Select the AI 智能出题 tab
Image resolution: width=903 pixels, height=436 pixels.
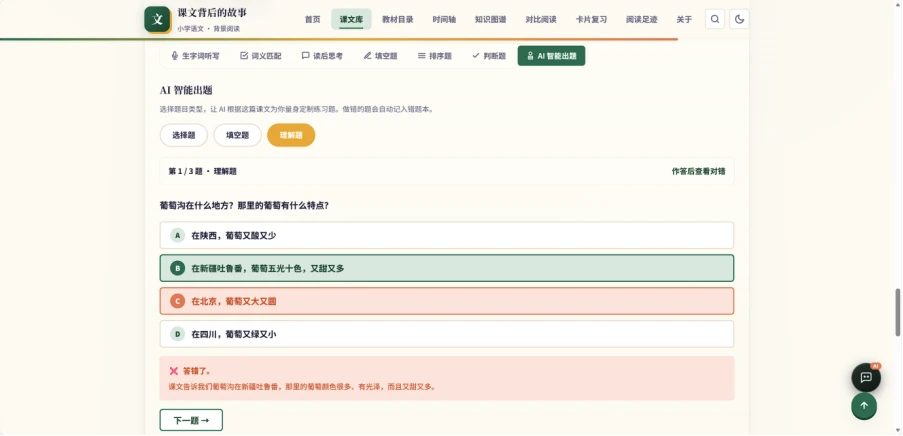[551, 56]
